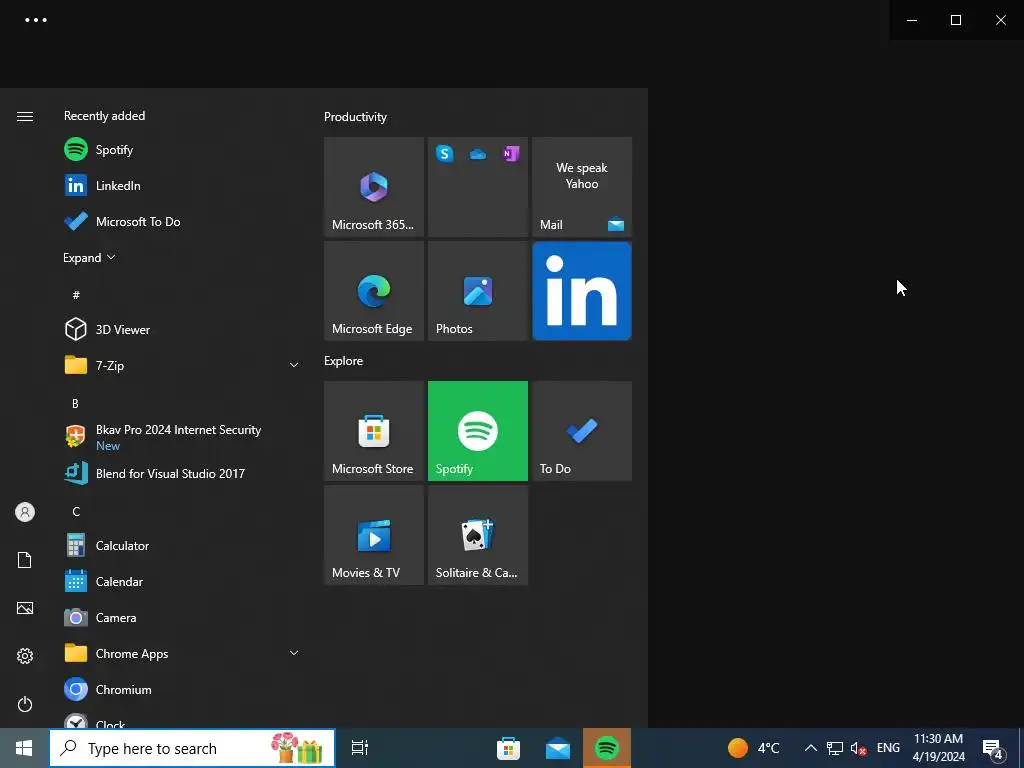This screenshot has height=768, width=1024.
Task: Expand the Recently added section
Action: (x=89, y=257)
